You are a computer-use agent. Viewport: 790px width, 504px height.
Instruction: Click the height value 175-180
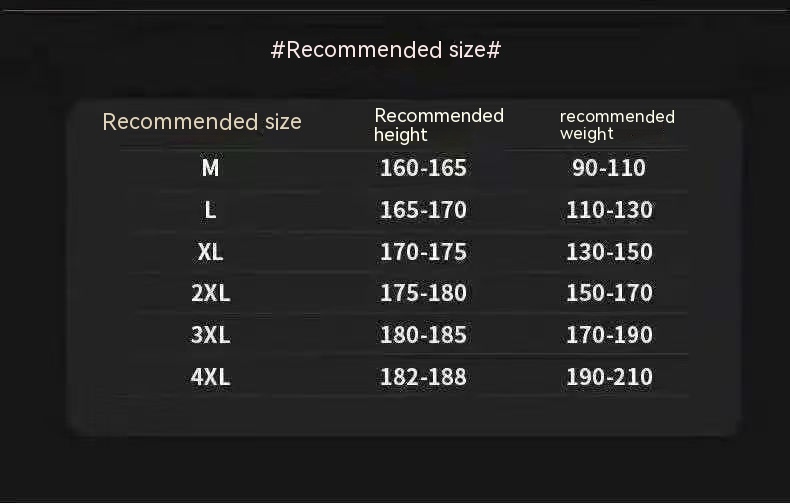point(423,293)
